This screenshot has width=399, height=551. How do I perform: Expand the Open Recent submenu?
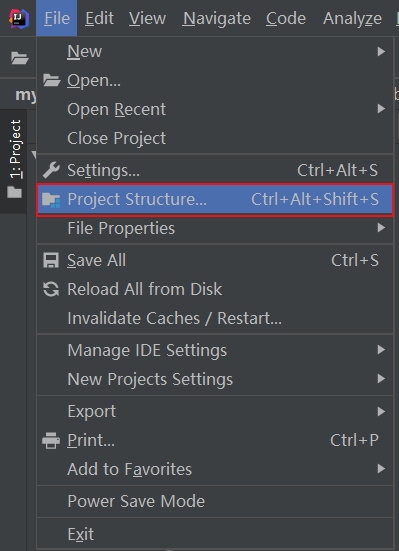pyautogui.click(x=215, y=109)
